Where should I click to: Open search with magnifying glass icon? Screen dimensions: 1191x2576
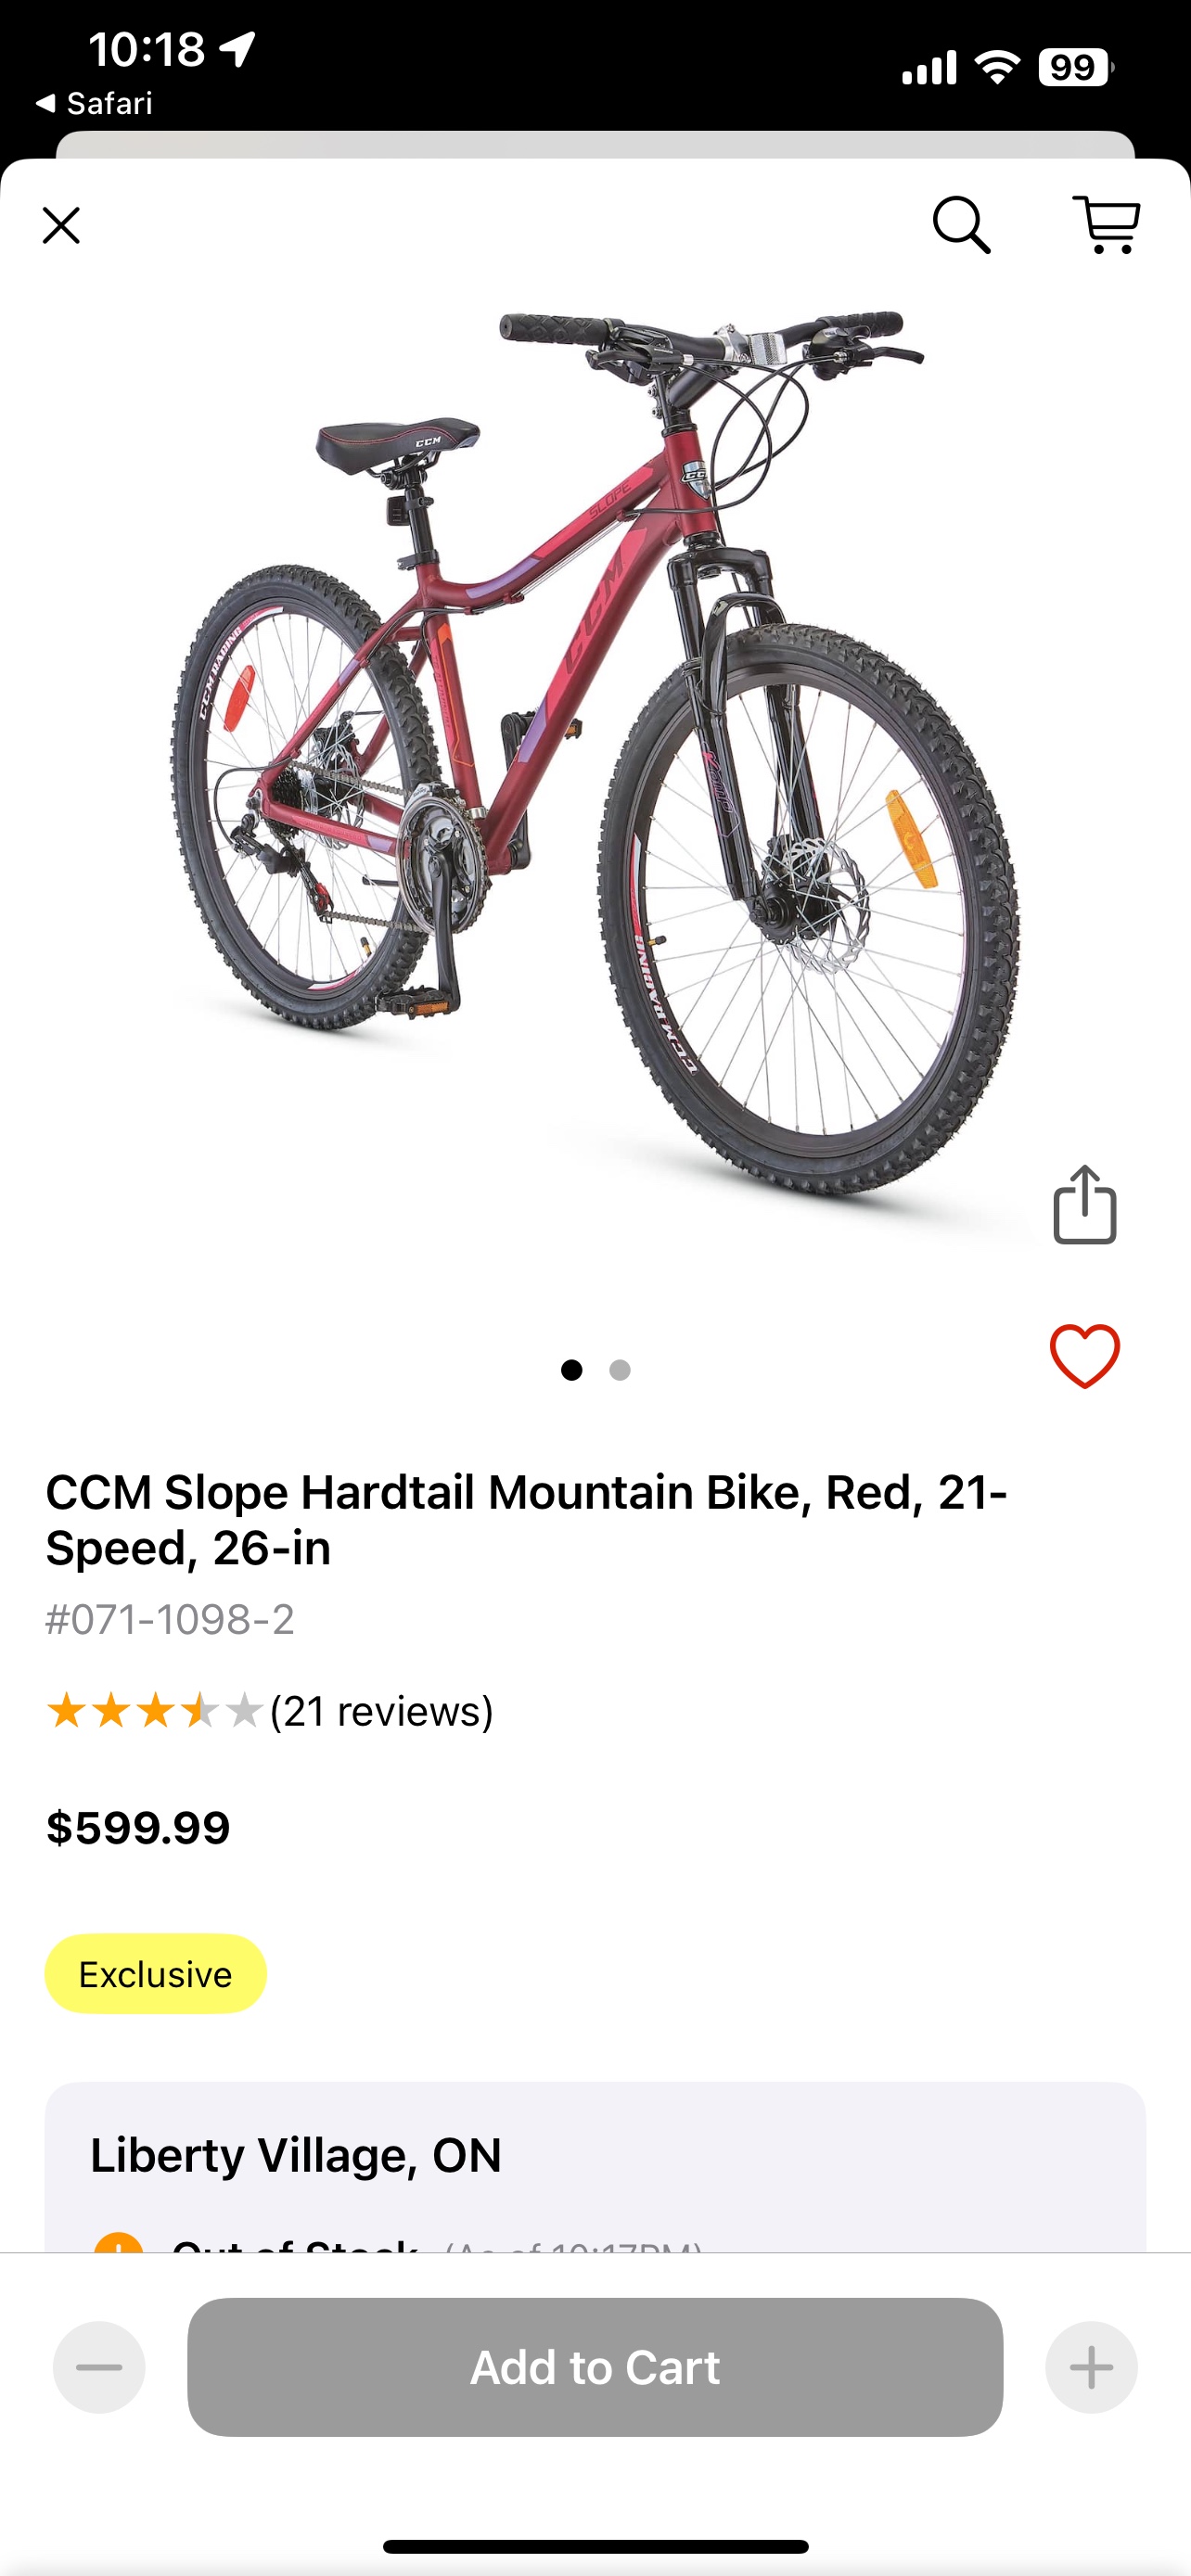(x=962, y=224)
